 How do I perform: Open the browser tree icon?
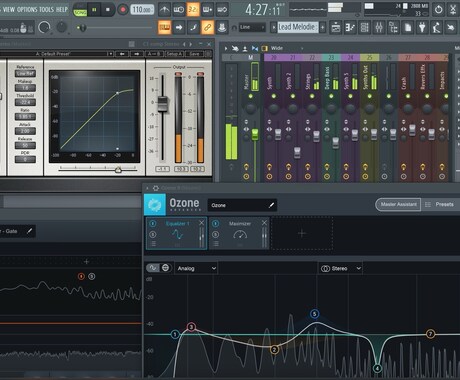(x=393, y=28)
